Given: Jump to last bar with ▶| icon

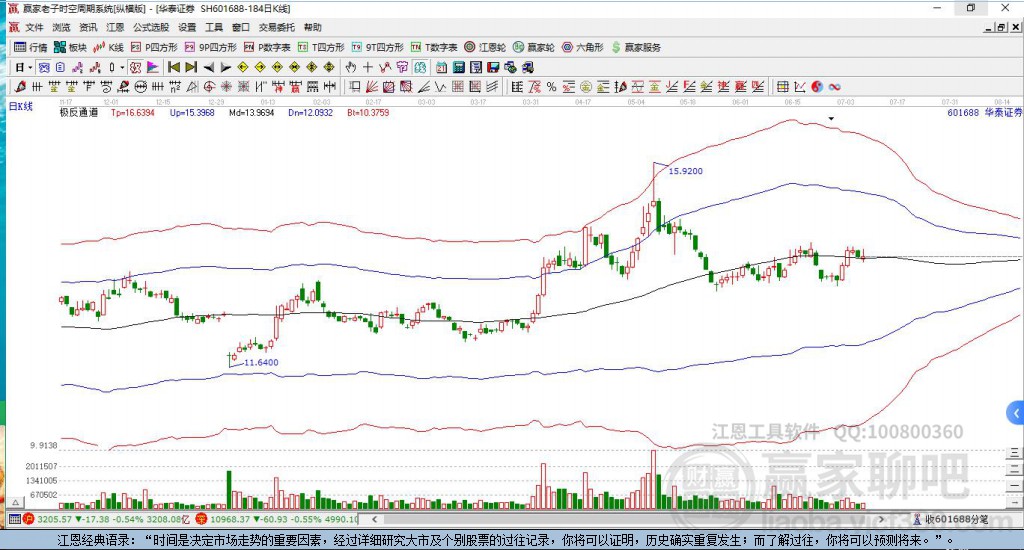Looking at the screenshot, I should pos(191,67).
